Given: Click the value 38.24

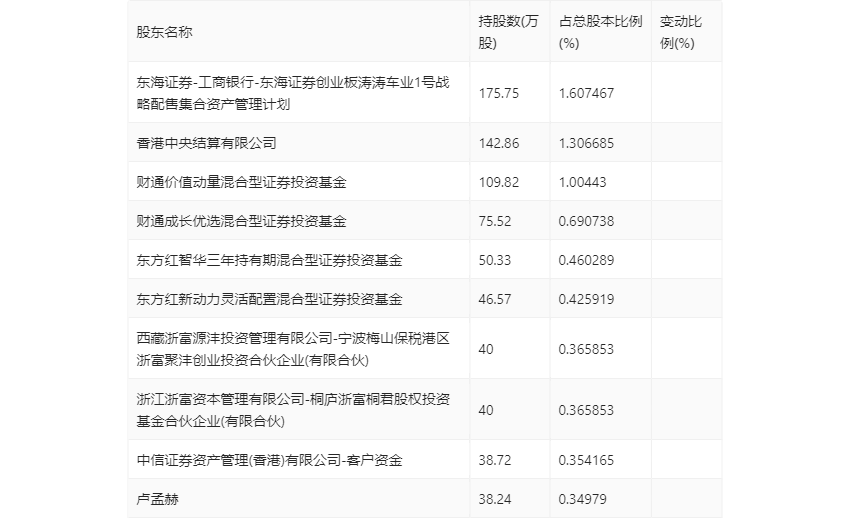Looking at the screenshot, I should coord(494,499).
